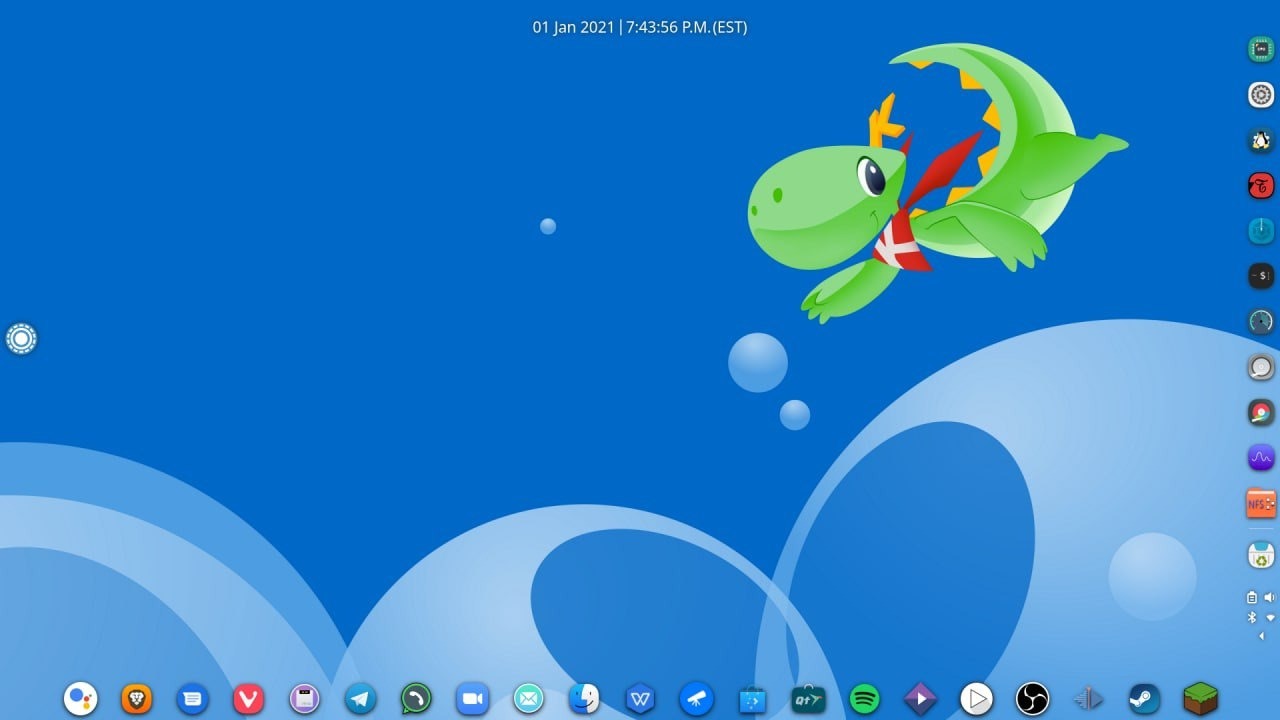Open System Settings gear icon
Image resolution: width=1280 pixels, height=720 pixels.
click(1261, 95)
